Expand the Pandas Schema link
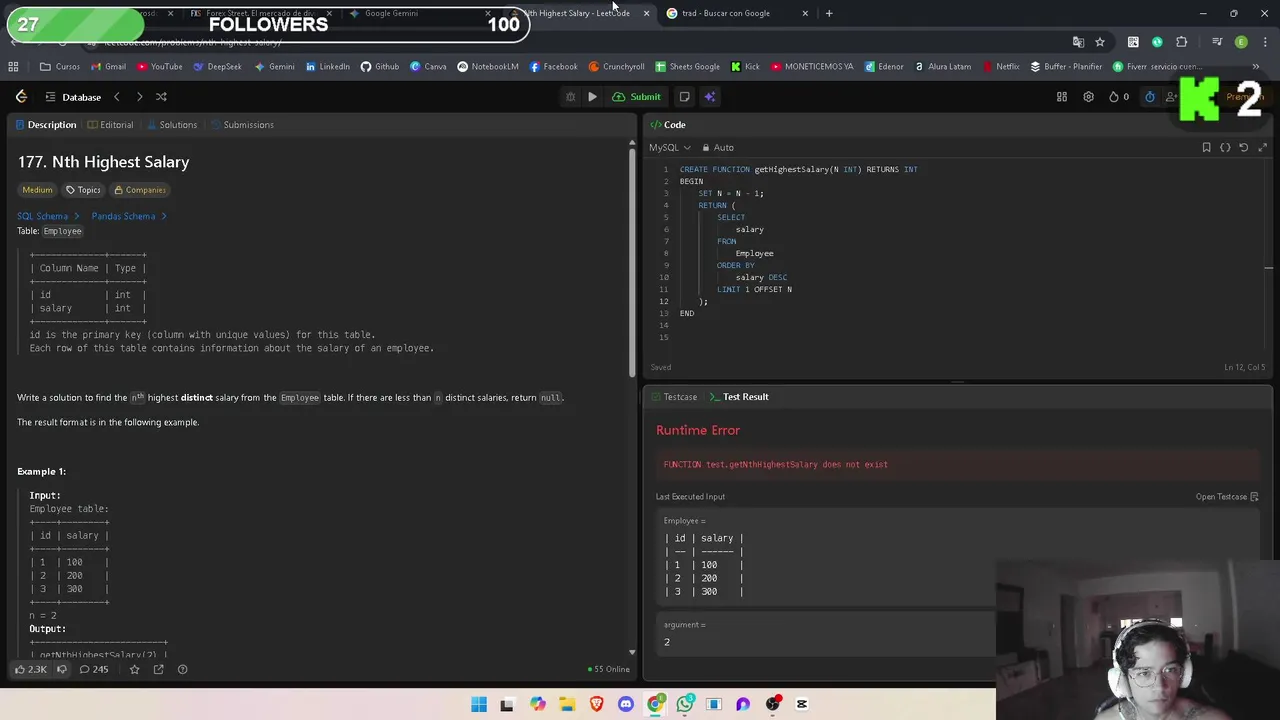This screenshot has height=720, width=1280. (129, 216)
